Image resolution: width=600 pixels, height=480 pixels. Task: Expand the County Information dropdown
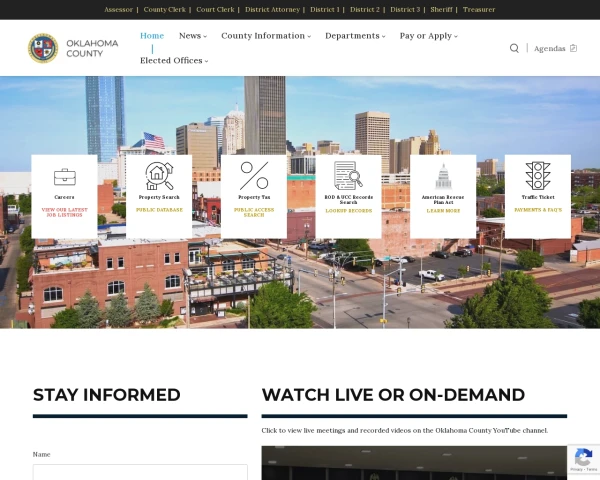(266, 36)
